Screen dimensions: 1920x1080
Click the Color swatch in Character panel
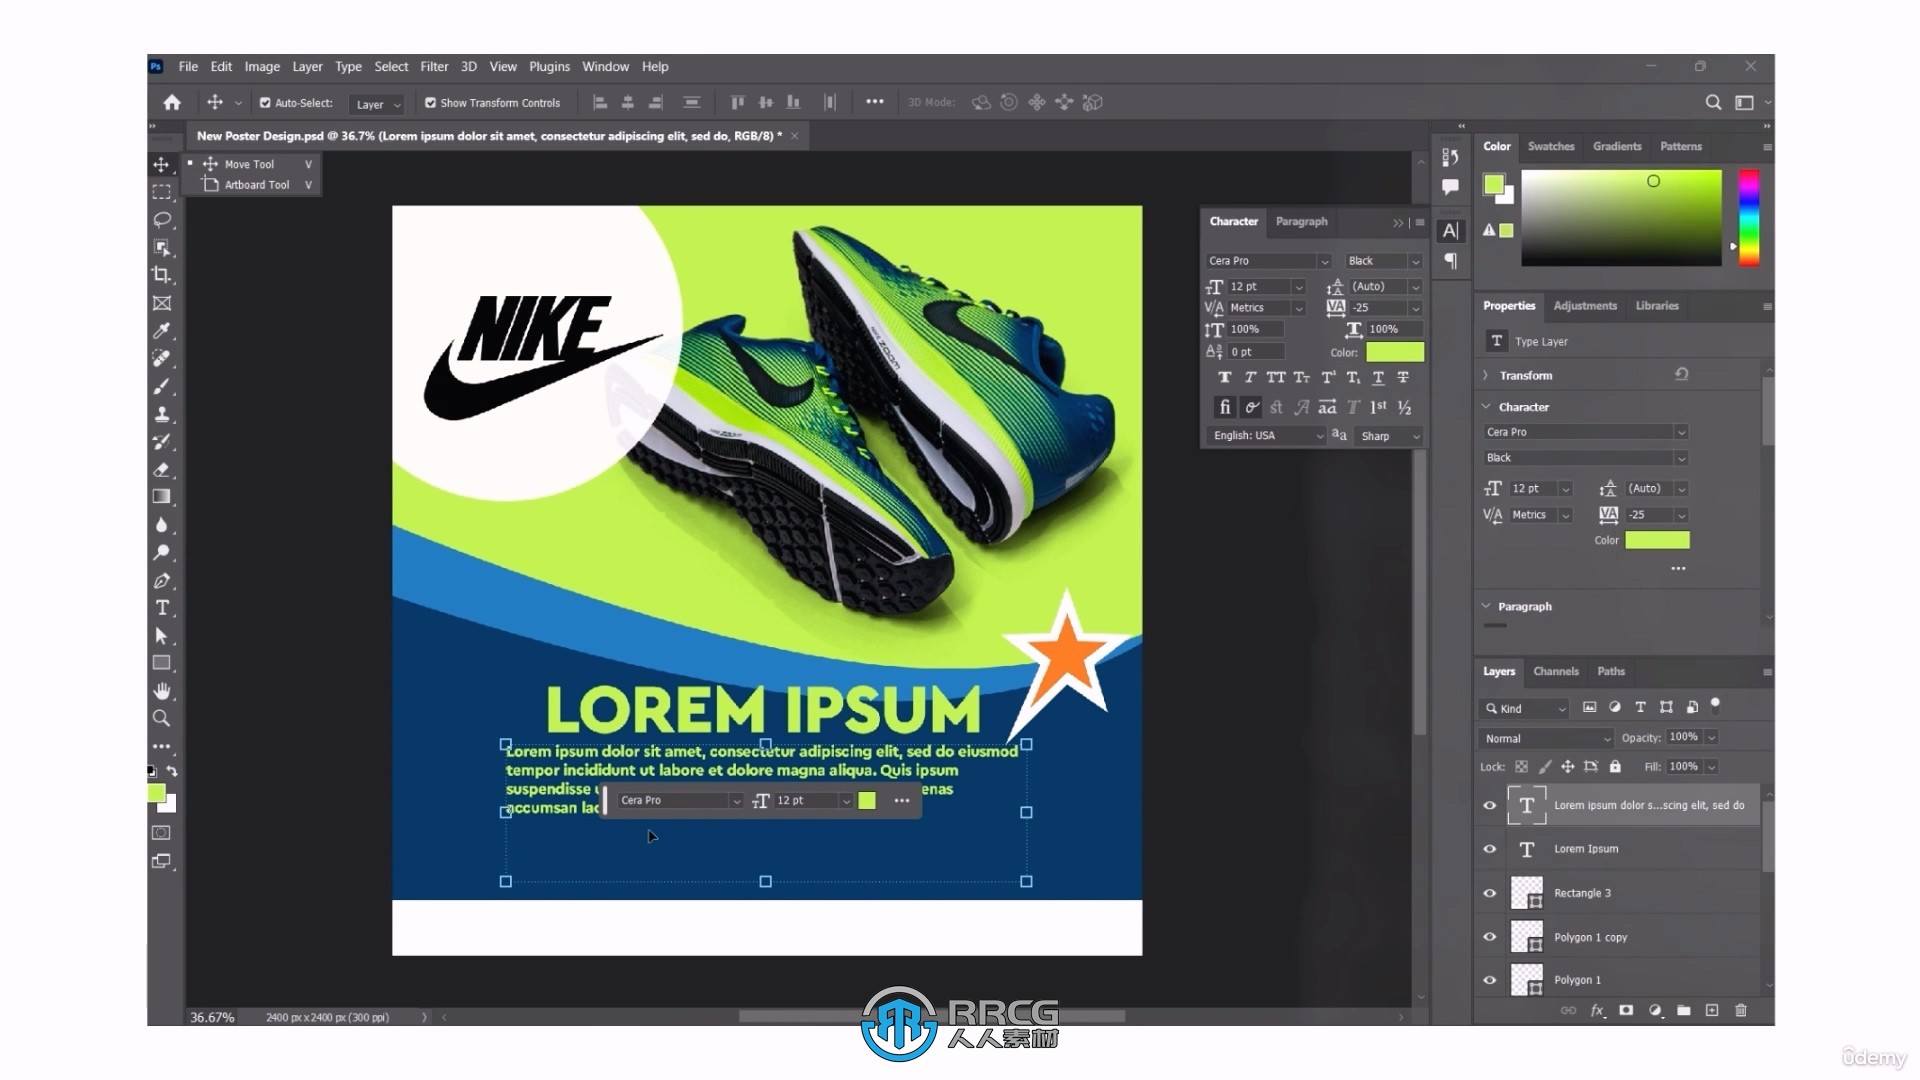[x=1395, y=352]
